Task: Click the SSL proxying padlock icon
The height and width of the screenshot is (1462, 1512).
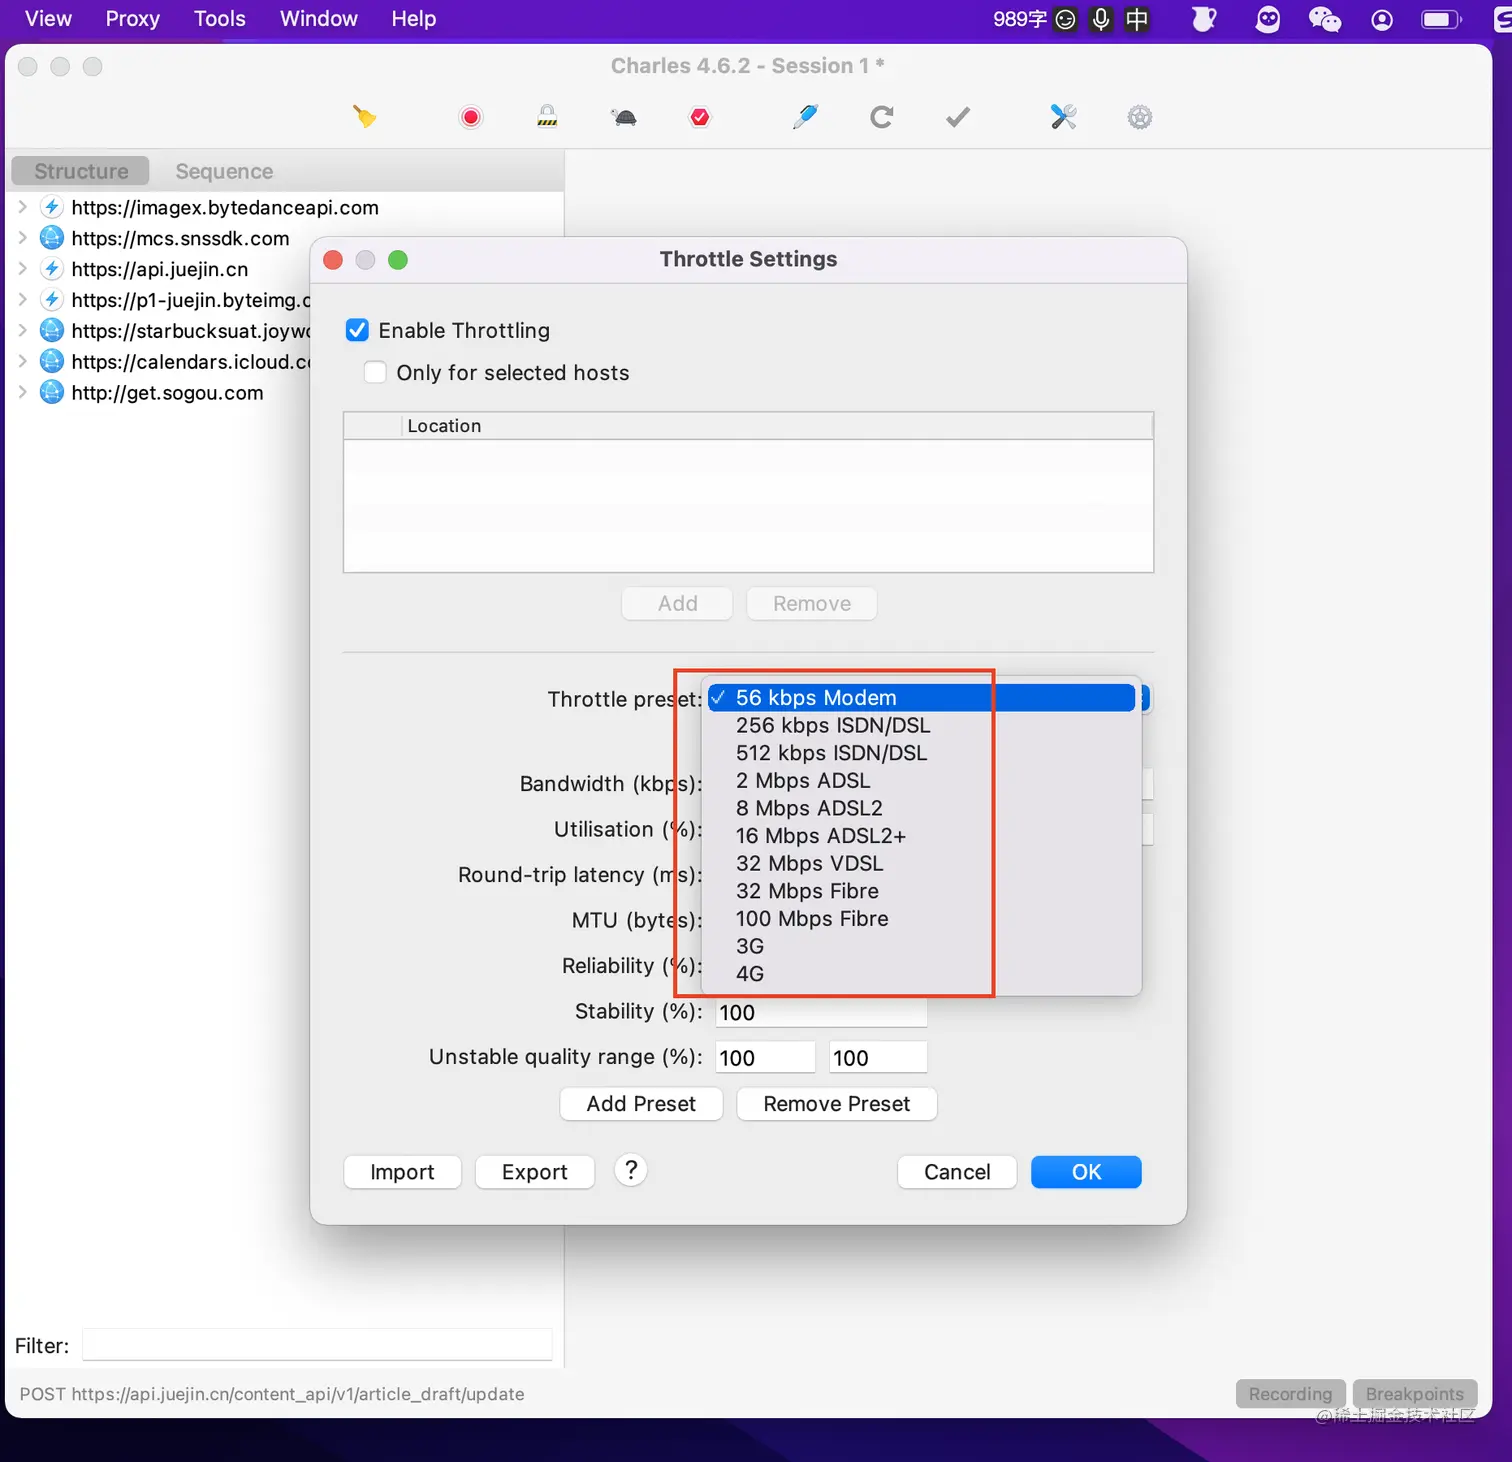Action: pos(547,117)
